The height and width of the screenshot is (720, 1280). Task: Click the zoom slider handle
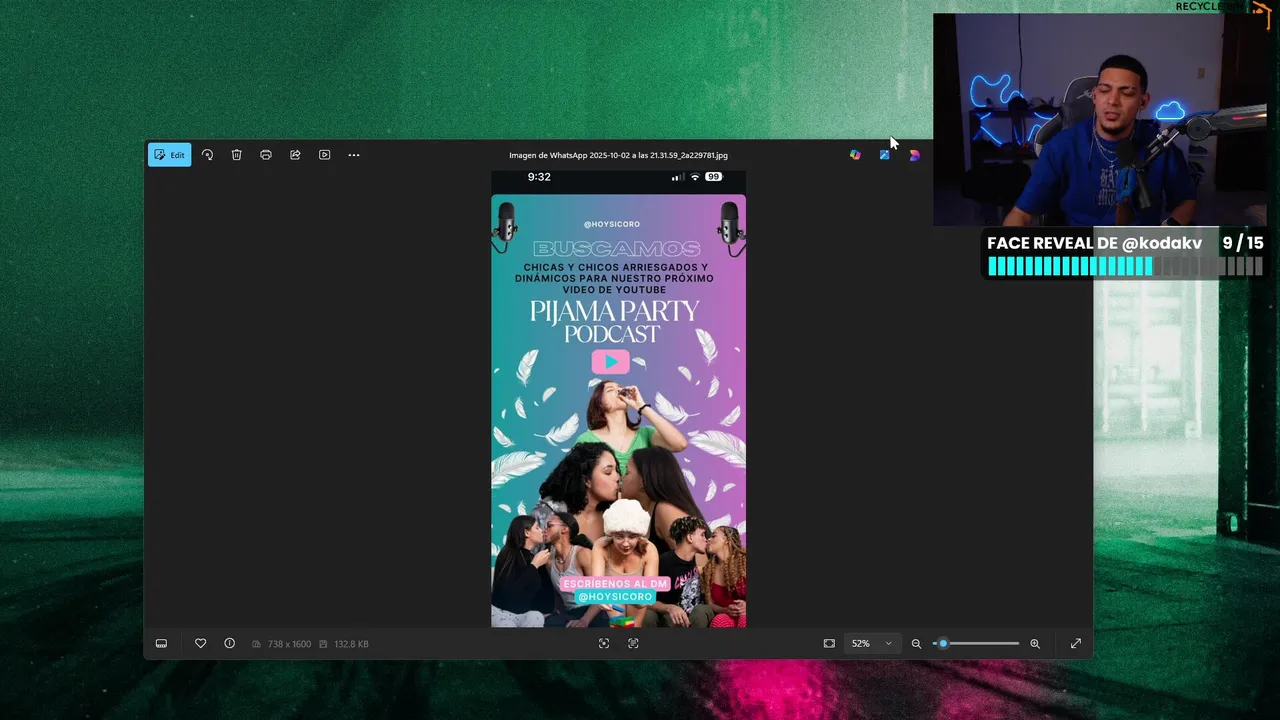[942, 644]
